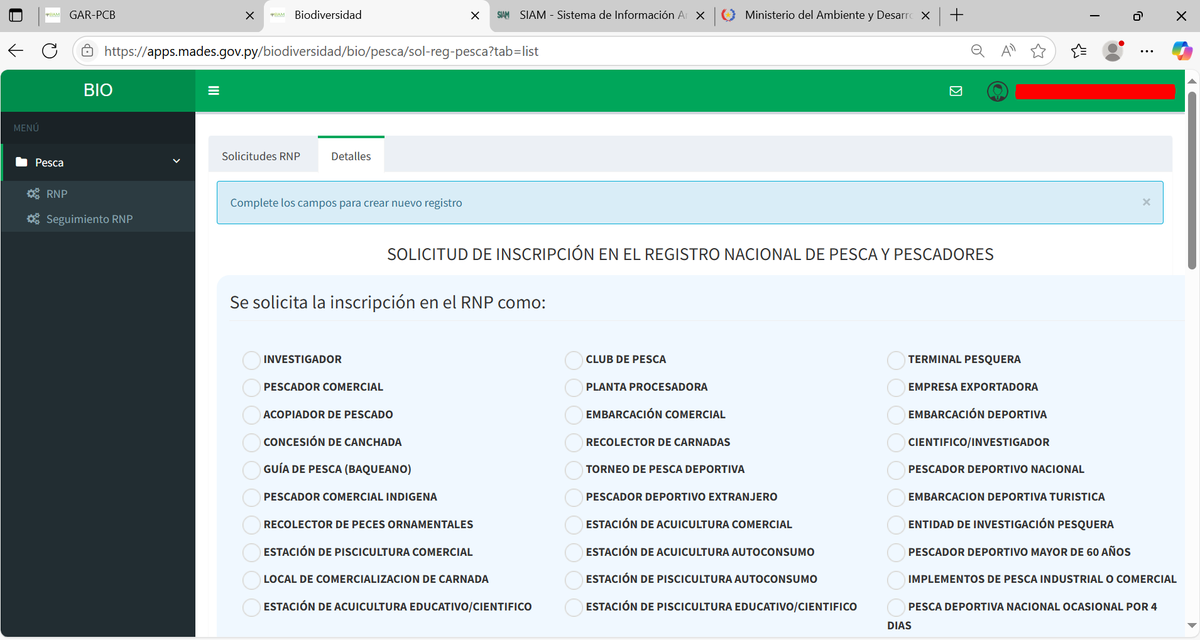Open the tab actions menu at top left

16,16
